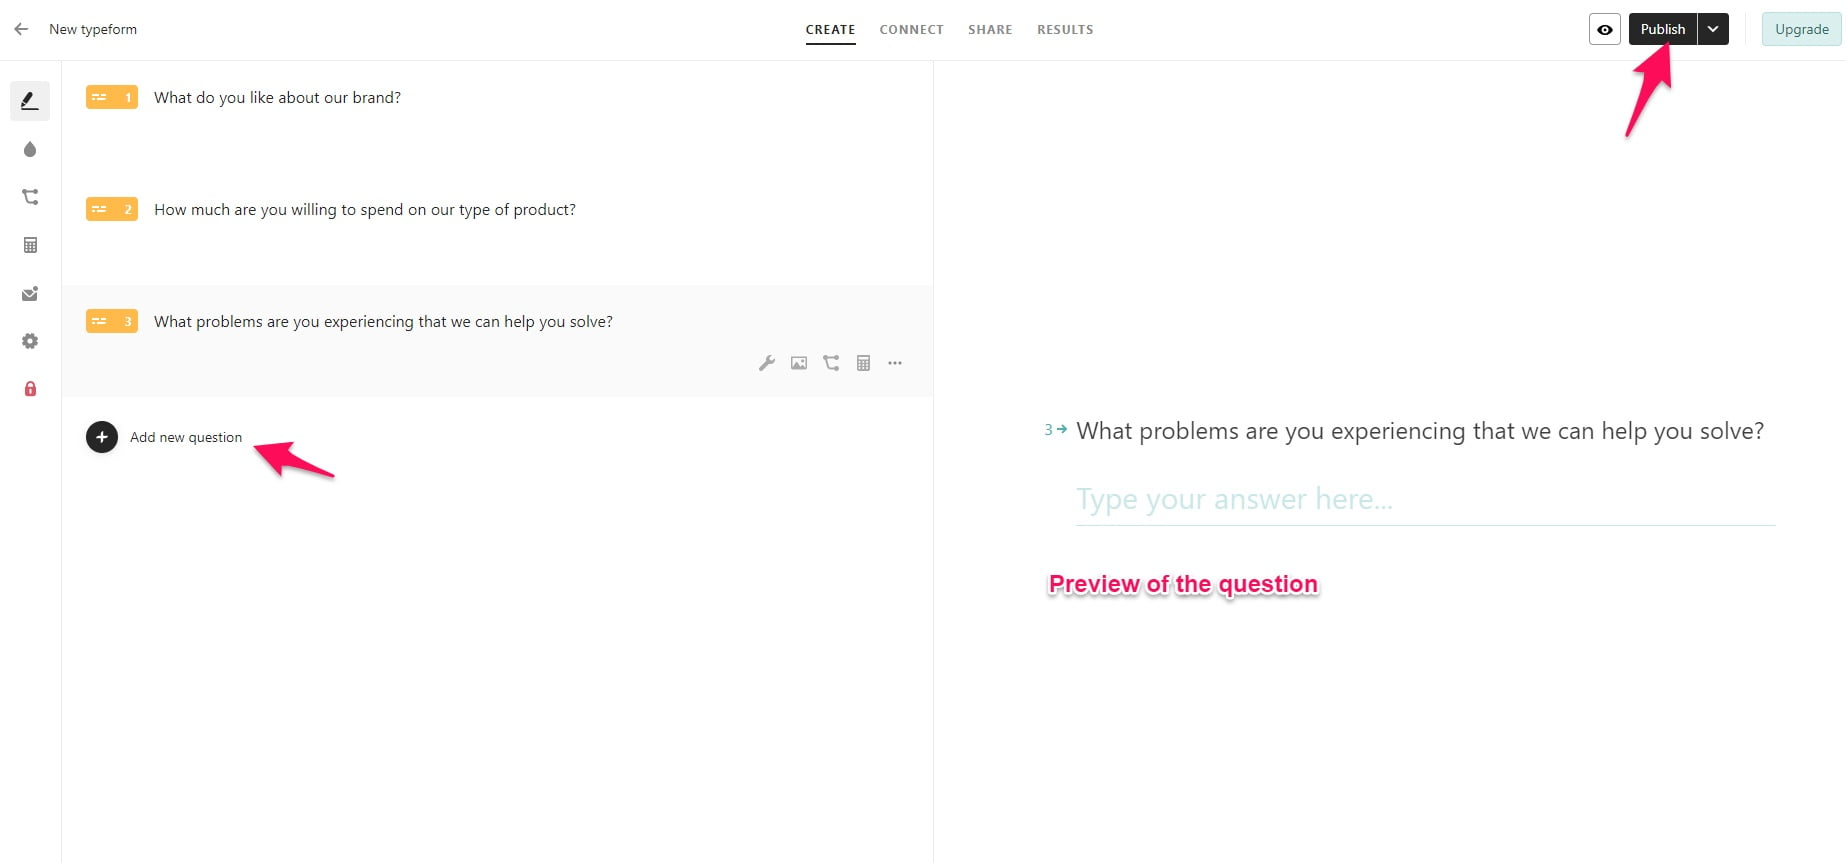1846x863 pixels.
Task: Open the Settings gear icon in sidebar
Action: click(x=30, y=341)
